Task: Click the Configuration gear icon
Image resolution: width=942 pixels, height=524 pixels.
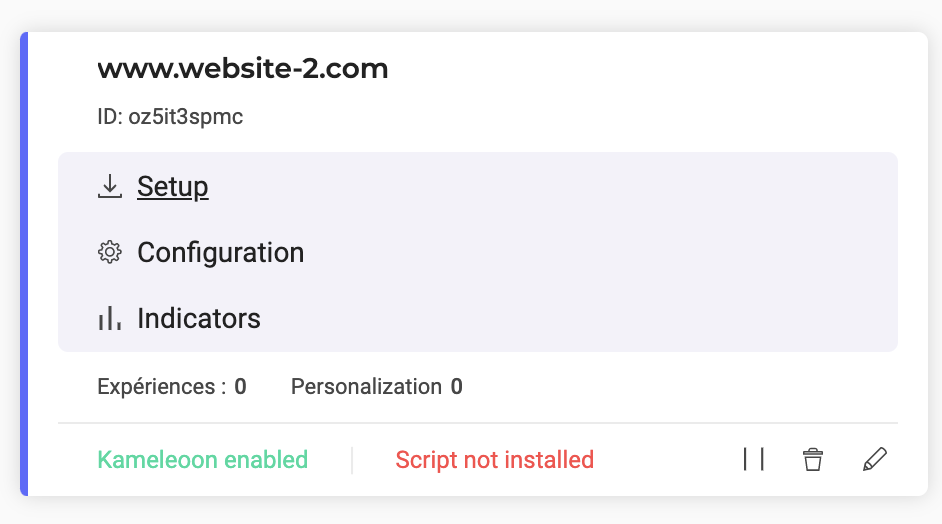Action: [109, 252]
